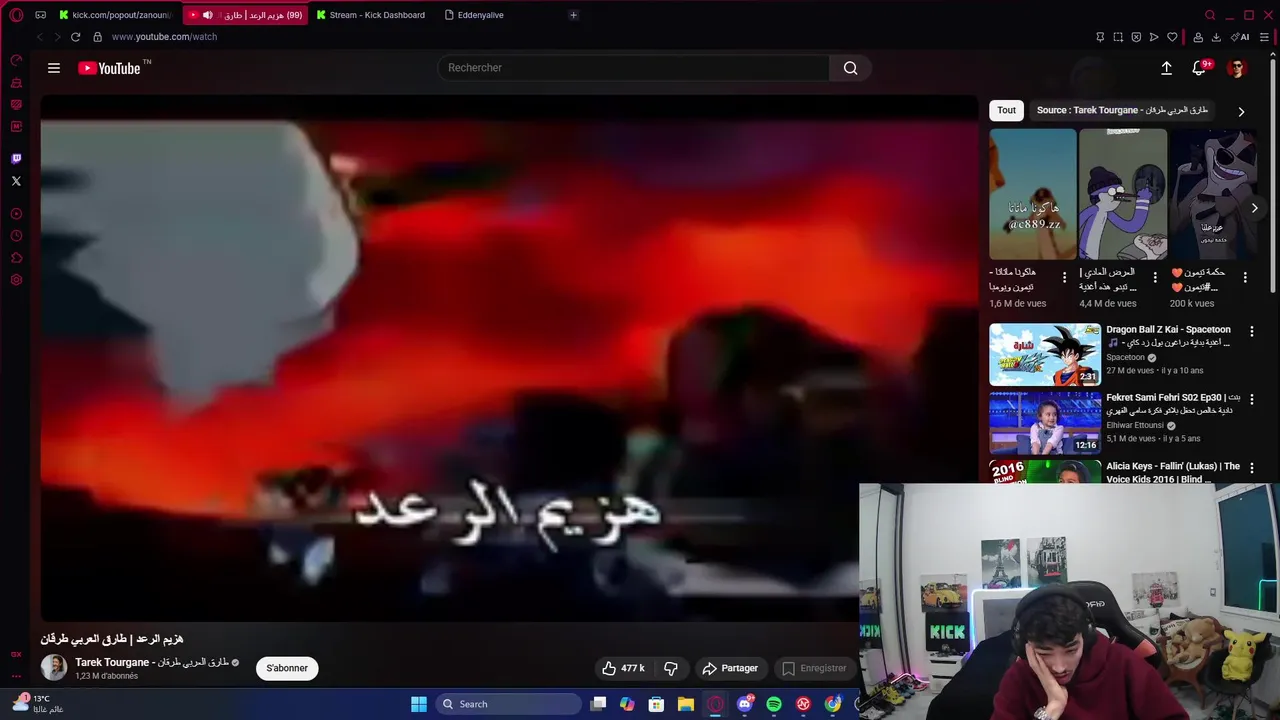Click the taskbar Search box
Screen dimensions: 1280x720
[510, 704]
